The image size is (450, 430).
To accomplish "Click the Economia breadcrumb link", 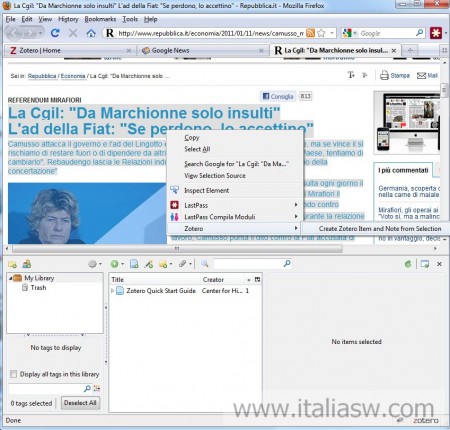I will pos(73,76).
